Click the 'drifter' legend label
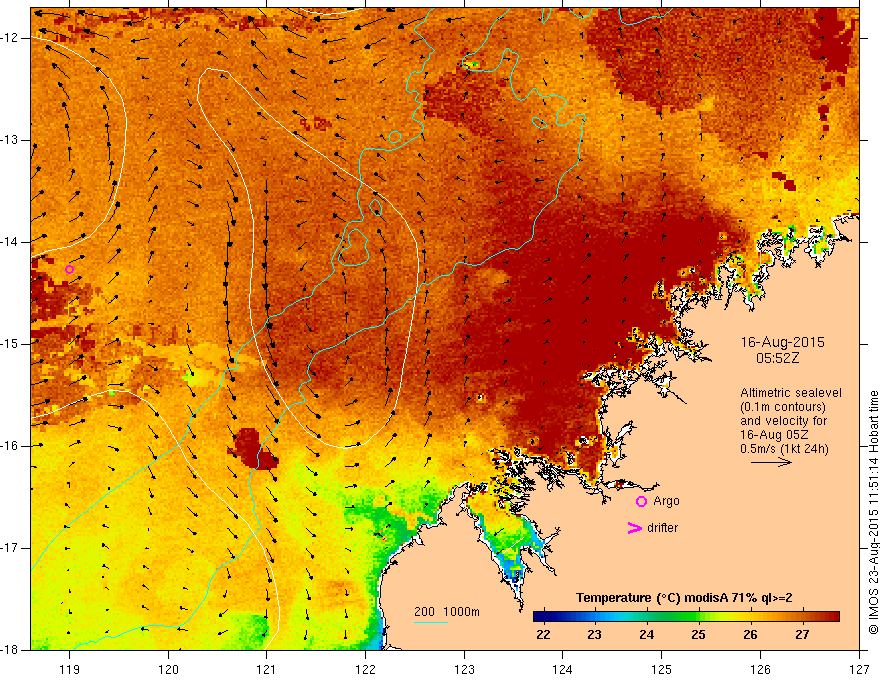Image resolution: width=880 pixels, height=680 pixels. 662,528
